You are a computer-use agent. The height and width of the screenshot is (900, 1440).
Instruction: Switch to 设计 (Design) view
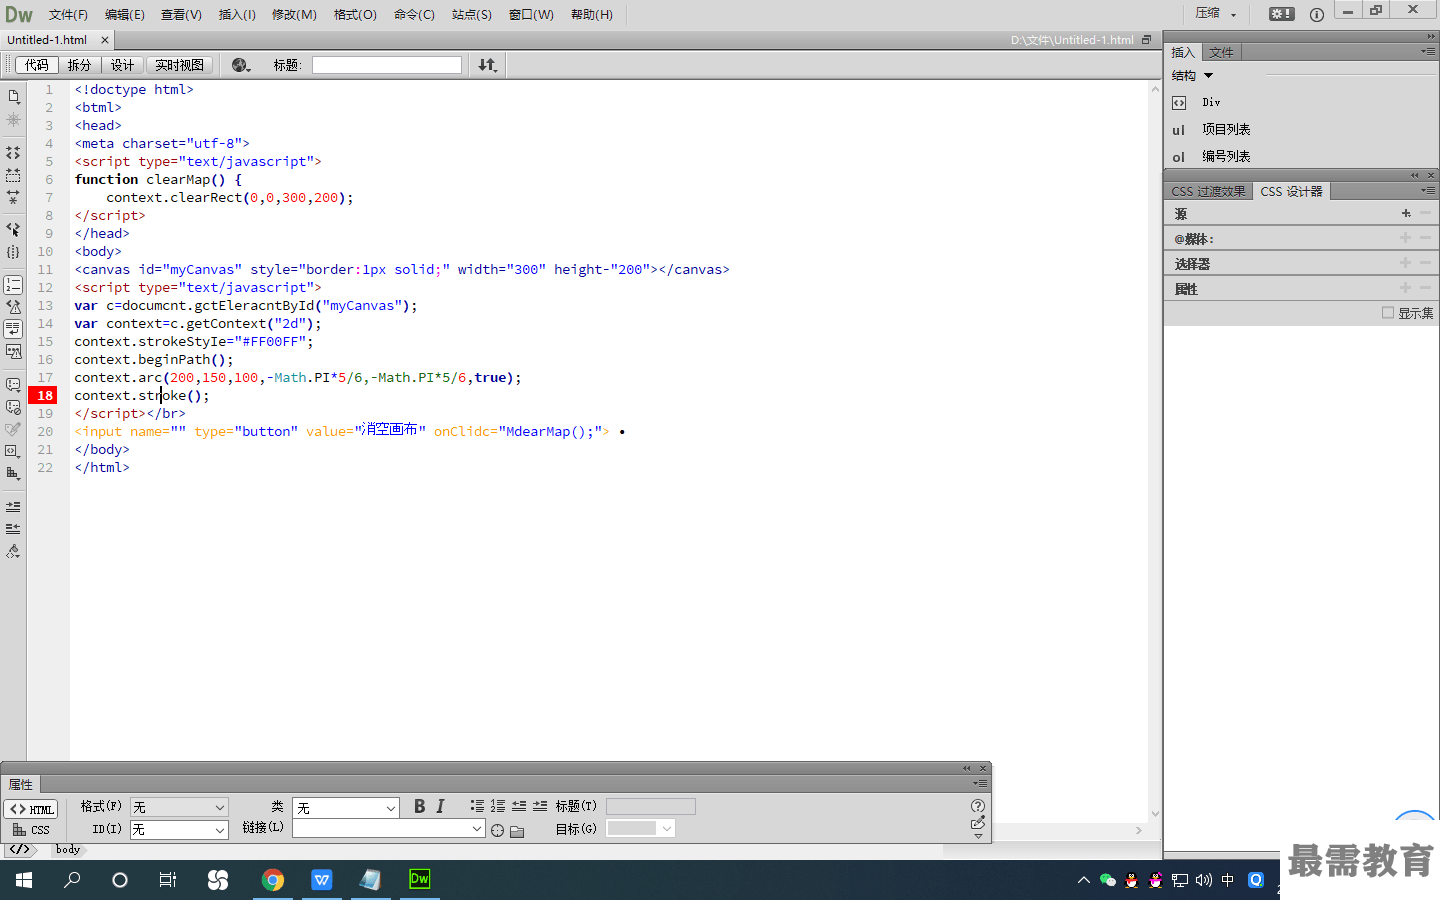(122, 65)
